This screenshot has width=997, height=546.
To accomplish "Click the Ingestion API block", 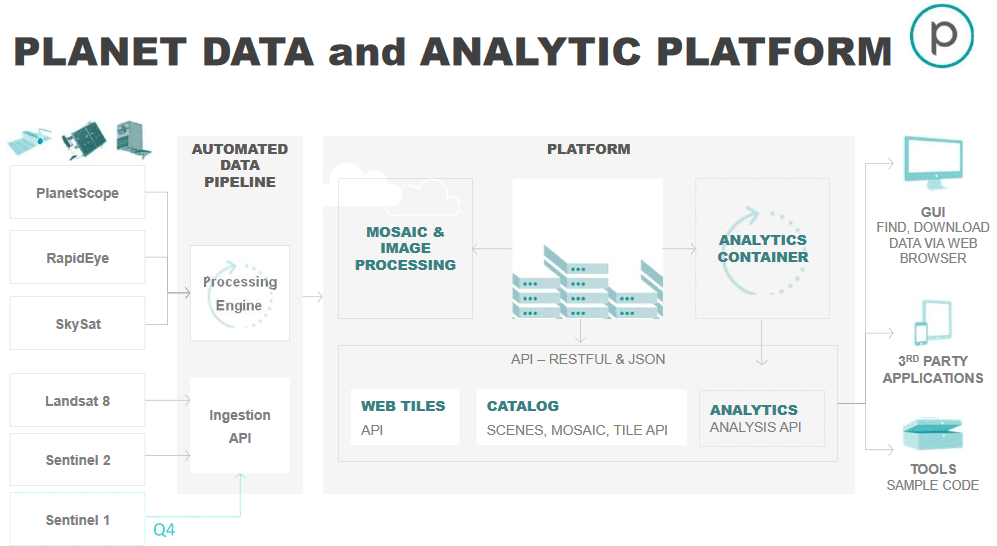I will [240, 426].
